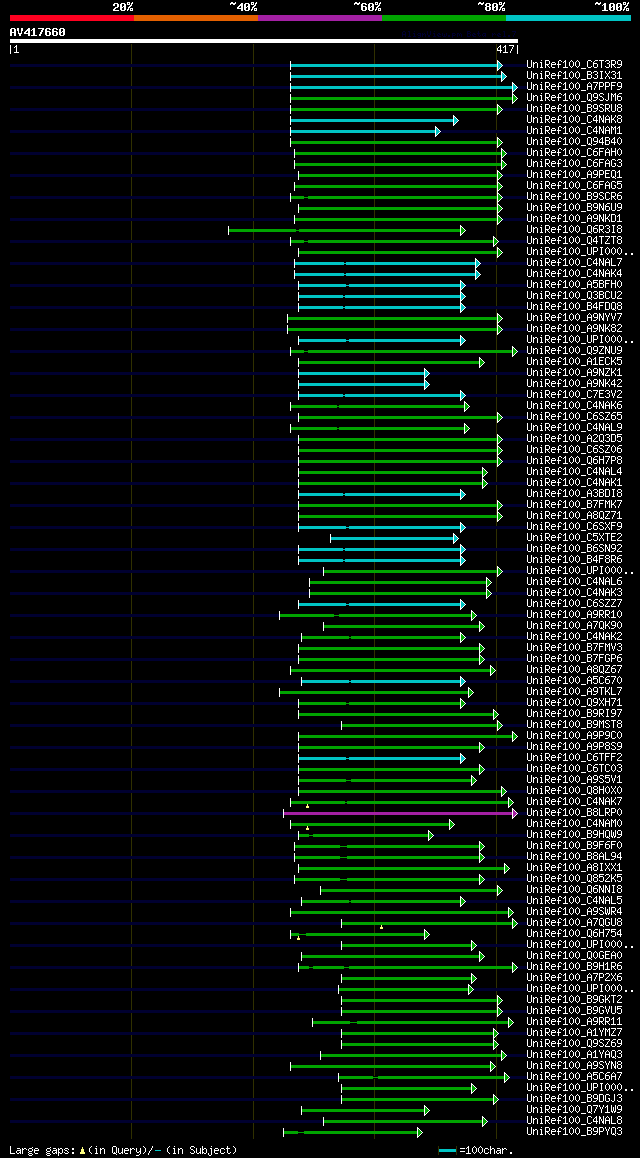This screenshot has height=1158, width=640.
Task: Select the UniRef100_A1ECK5 label
Action: [574, 362]
